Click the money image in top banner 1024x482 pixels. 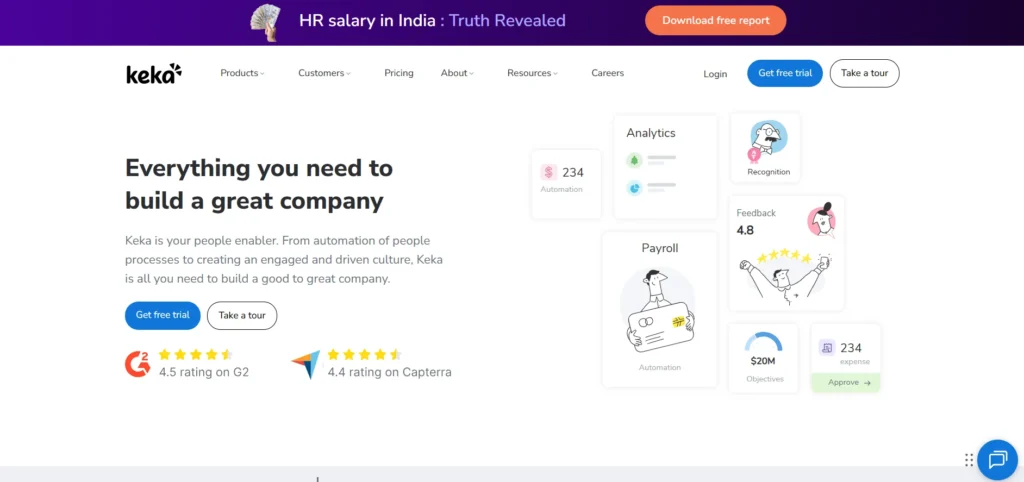(264, 23)
